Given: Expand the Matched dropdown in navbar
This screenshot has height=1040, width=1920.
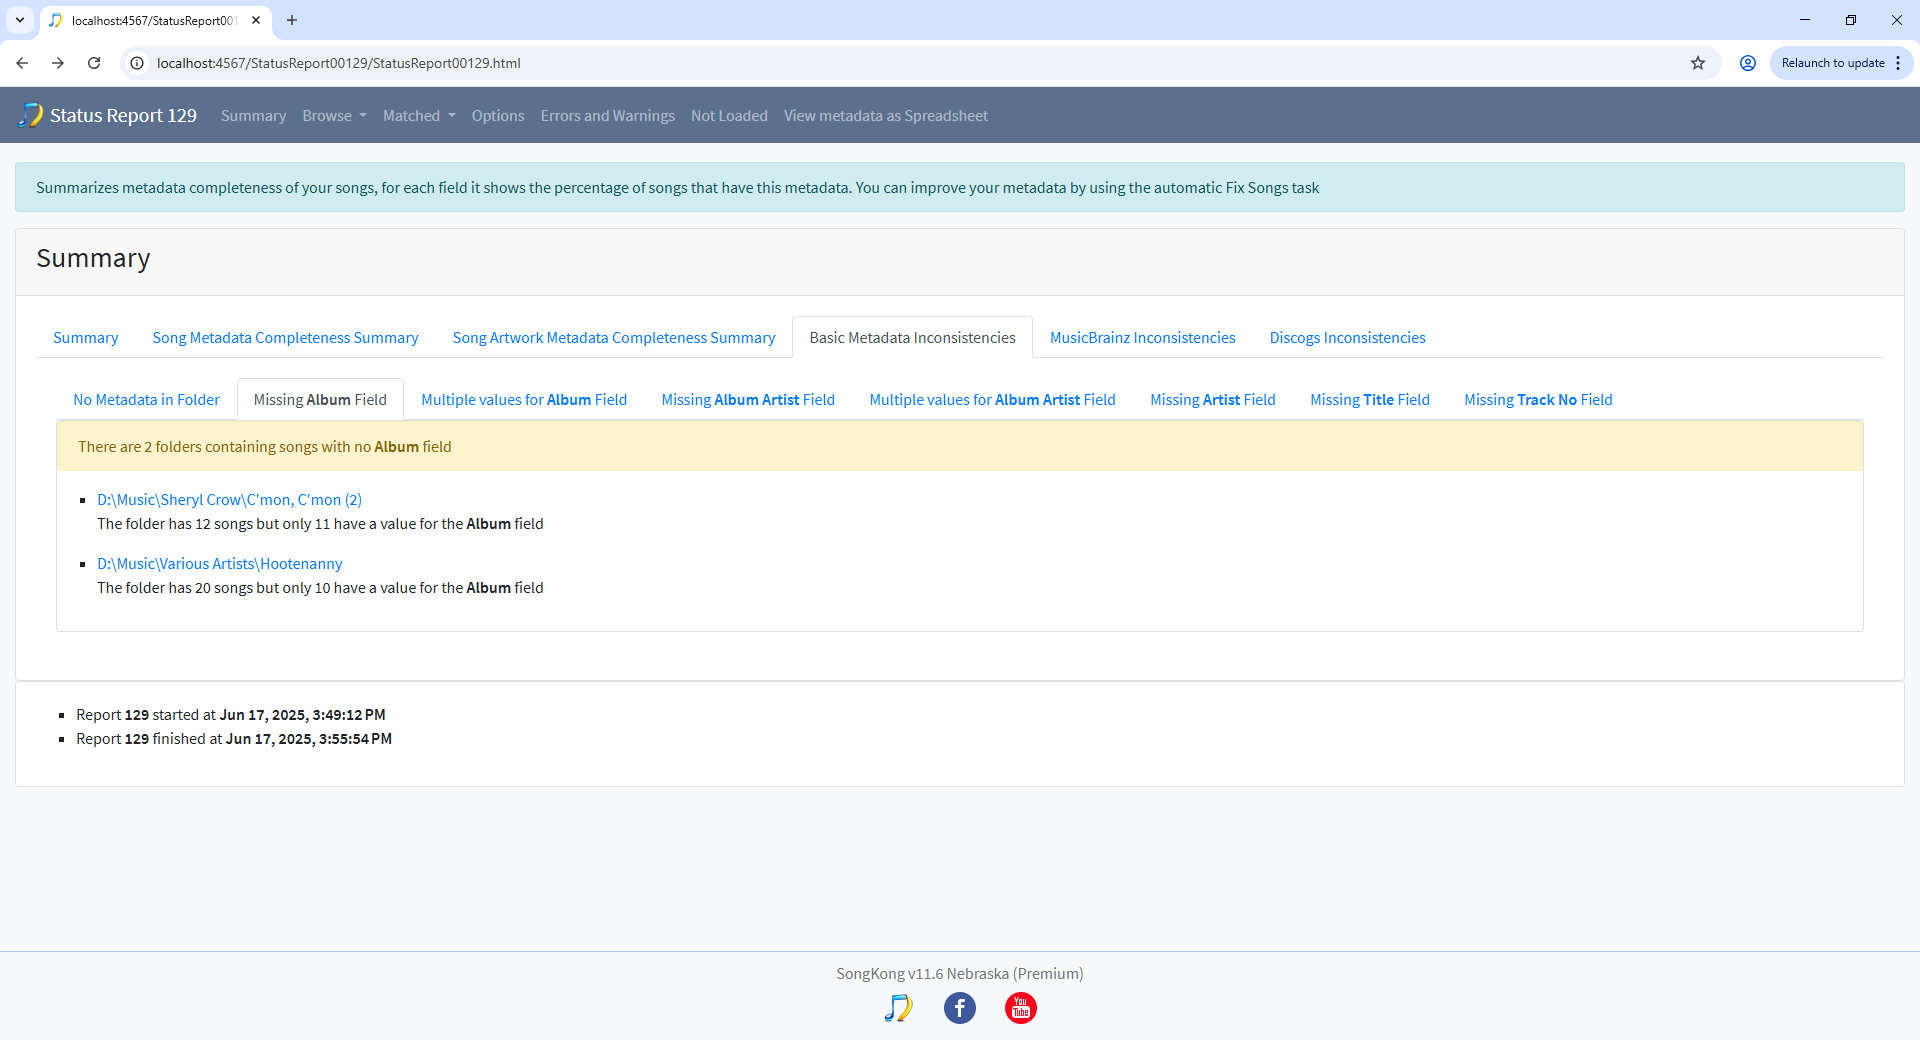Looking at the screenshot, I should coord(419,116).
